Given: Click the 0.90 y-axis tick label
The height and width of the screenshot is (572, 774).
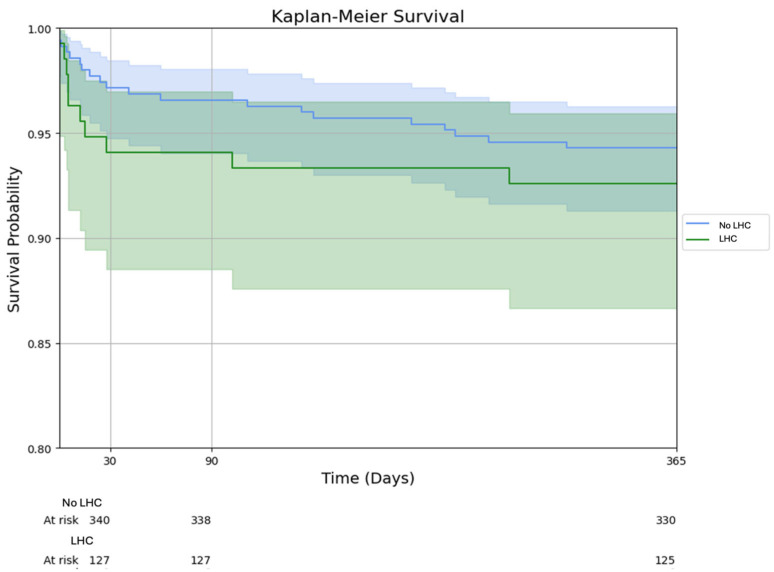Looking at the screenshot, I should (x=39, y=239).
